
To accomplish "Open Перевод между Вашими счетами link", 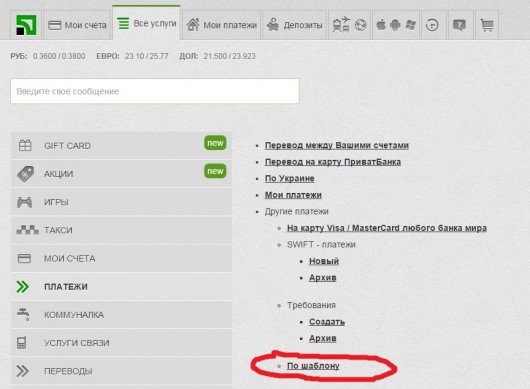I will pos(337,145).
